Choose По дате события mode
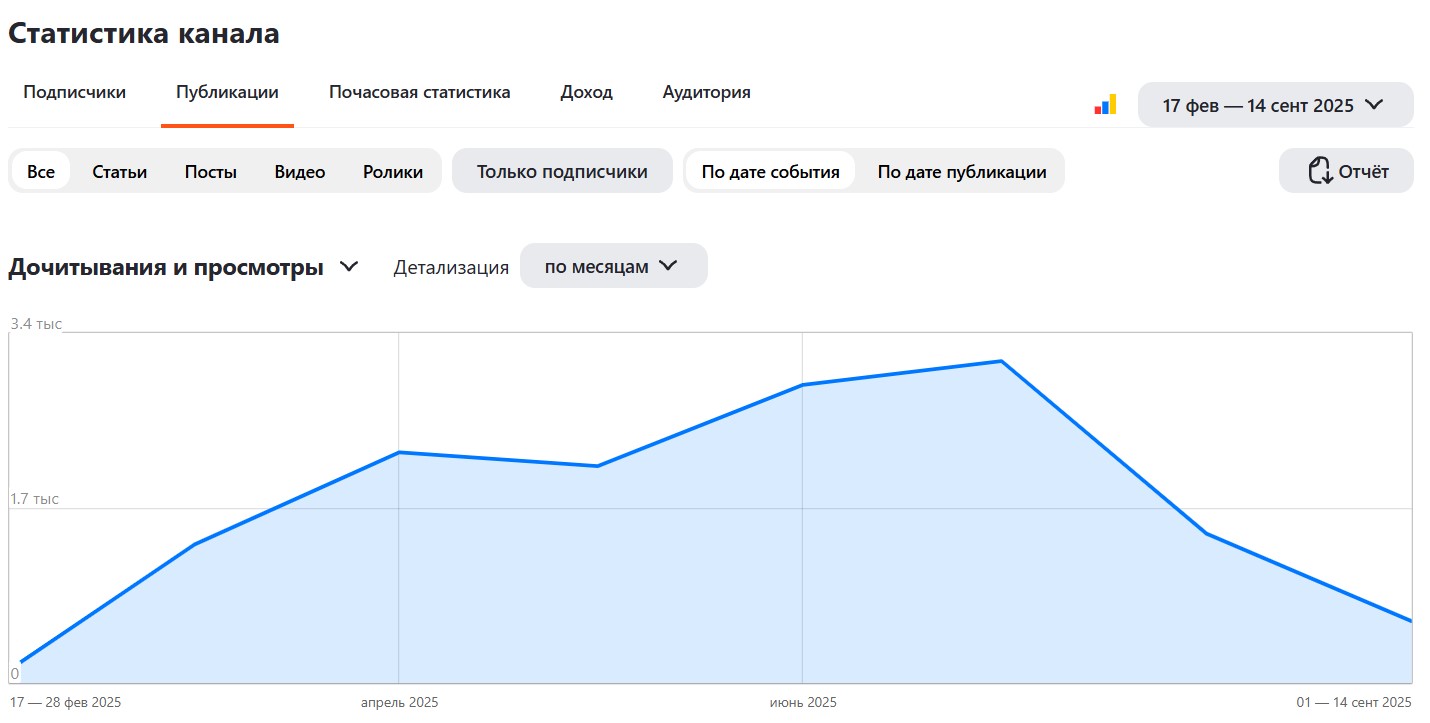Viewport: 1430px width, 723px height. (771, 171)
